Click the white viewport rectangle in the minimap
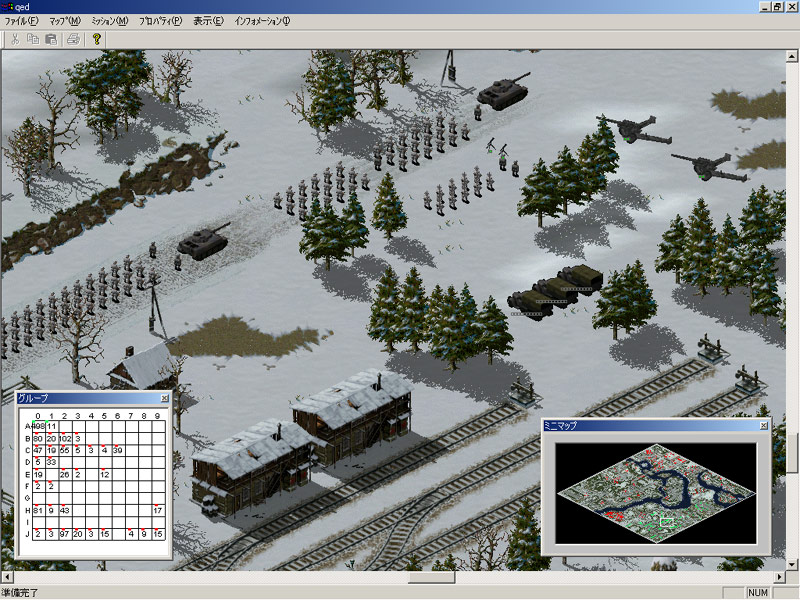This screenshot has height=600, width=800. [666, 521]
